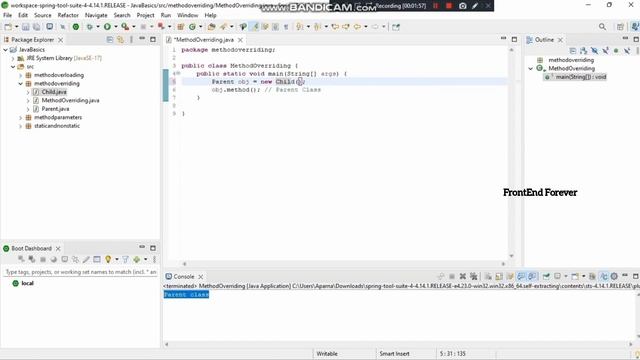Toggle Scroll Lock in Console toolbar
The height and width of the screenshot is (360, 640).
click(499, 276)
